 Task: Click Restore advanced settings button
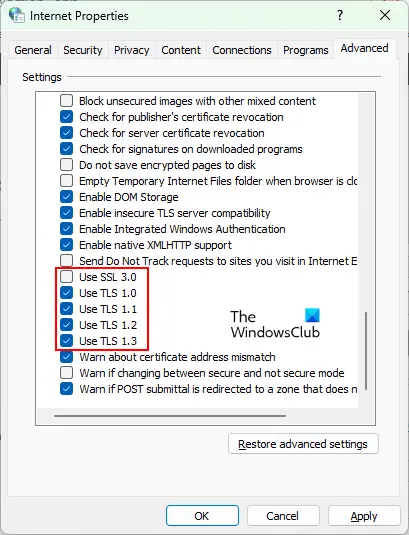[x=303, y=444]
